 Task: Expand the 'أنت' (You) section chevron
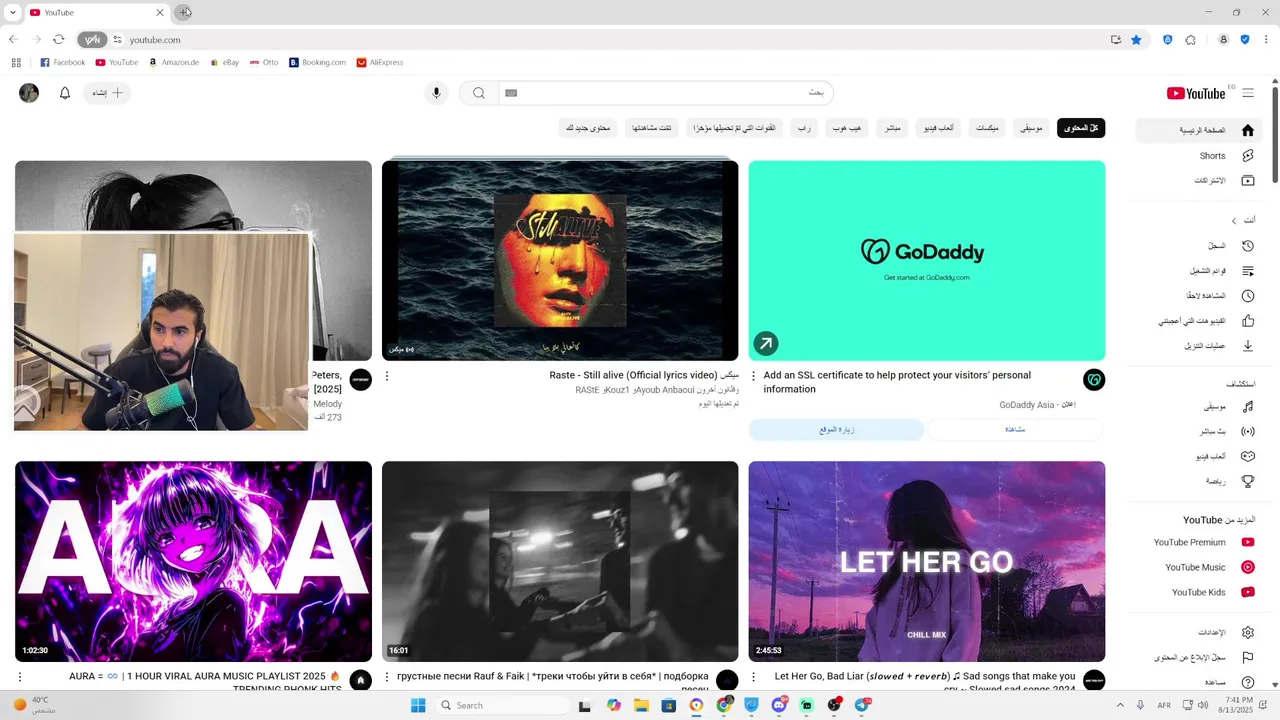(x=1234, y=220)
